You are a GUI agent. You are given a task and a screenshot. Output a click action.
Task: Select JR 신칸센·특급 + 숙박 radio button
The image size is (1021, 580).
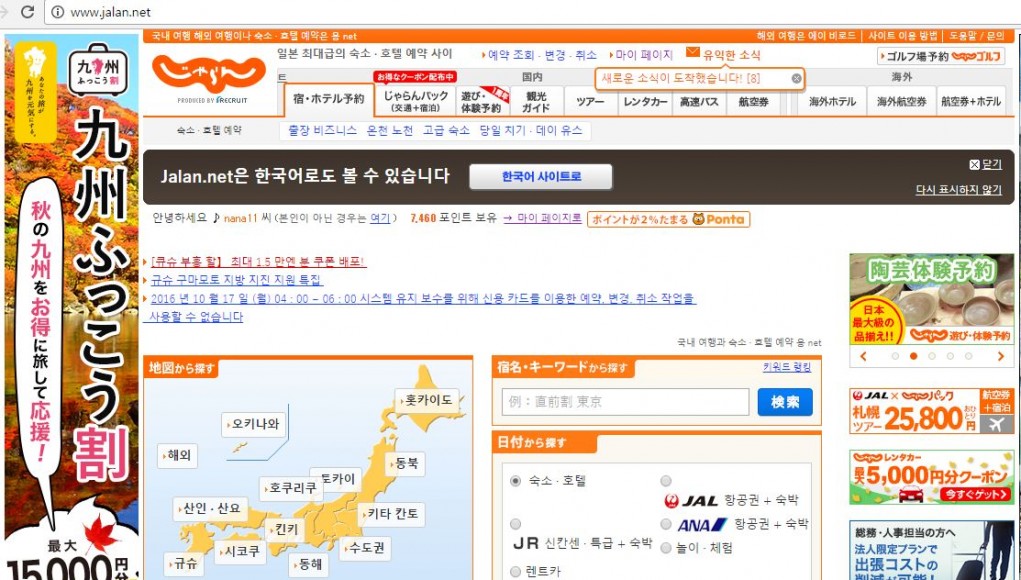click(516, 524)
